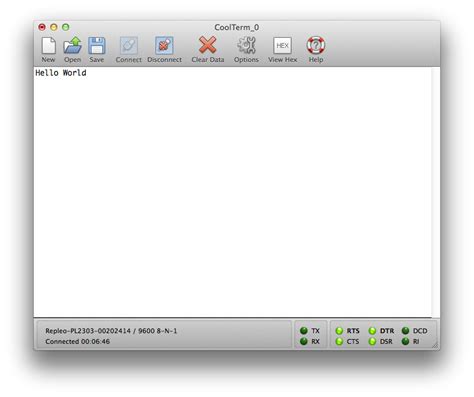Screen dimensions: 474x397
Task: Click the New document icon
Action: pos(48,45)
